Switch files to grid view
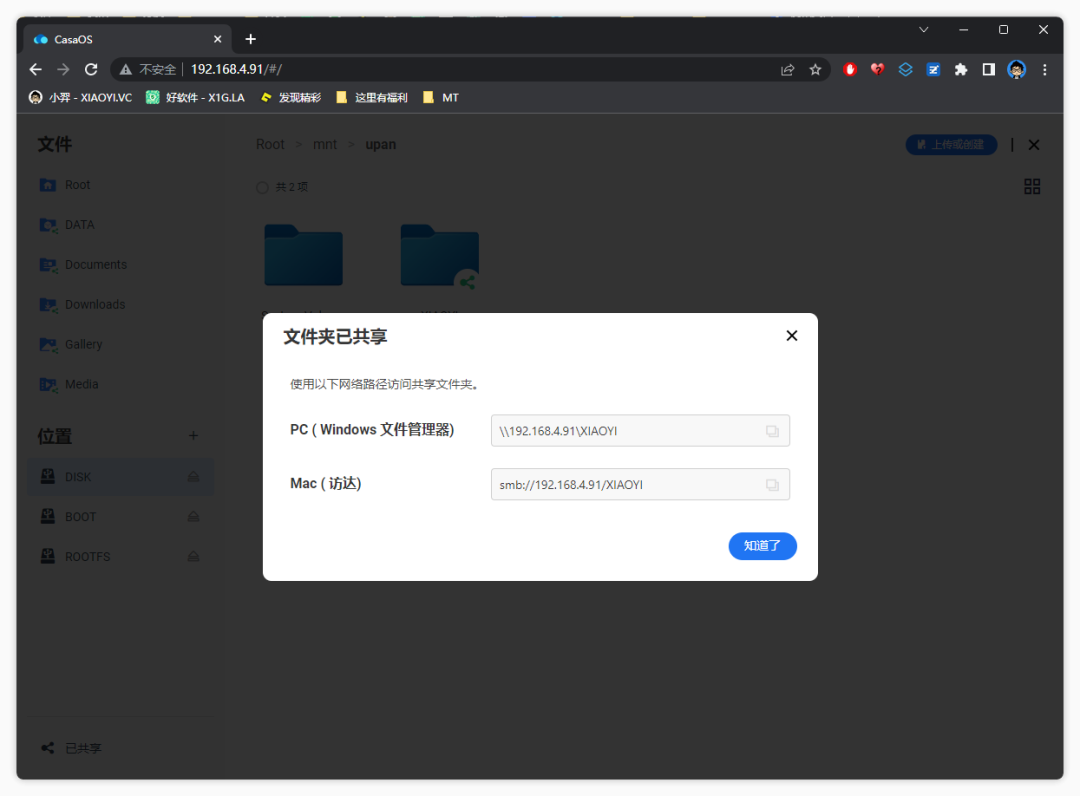This screenshot has height=796, width=1080. click(x=1032, y=187)
